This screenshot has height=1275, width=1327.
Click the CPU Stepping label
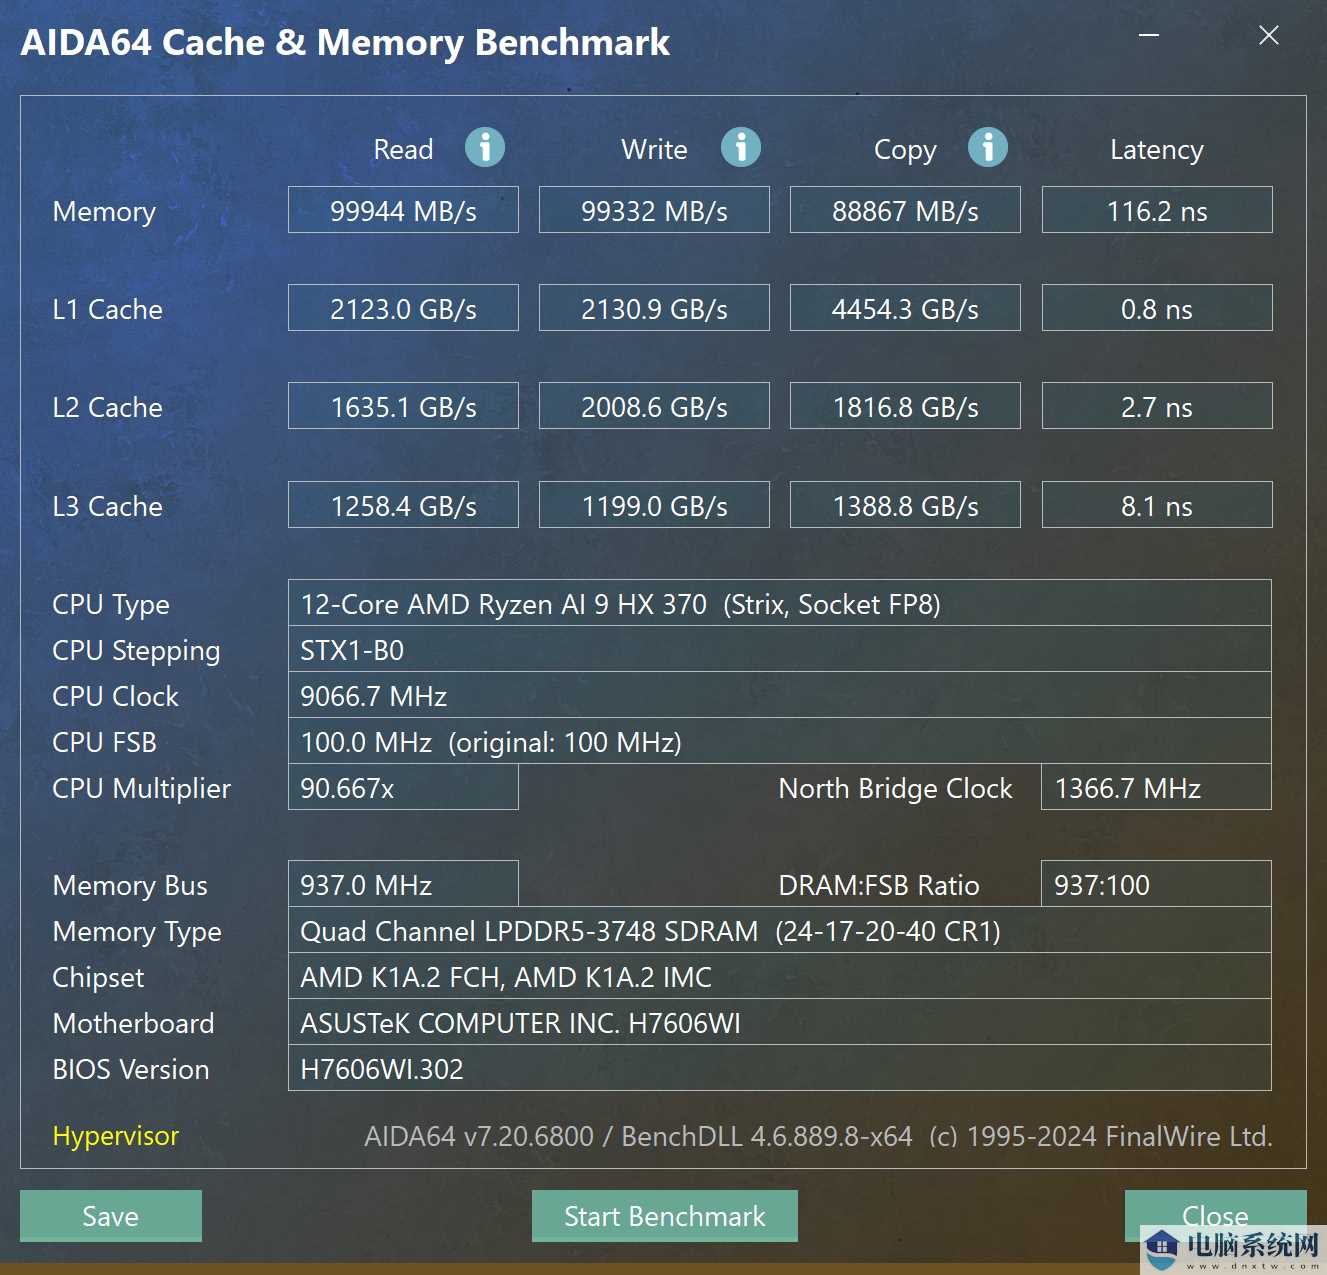(x=136, y=651)
